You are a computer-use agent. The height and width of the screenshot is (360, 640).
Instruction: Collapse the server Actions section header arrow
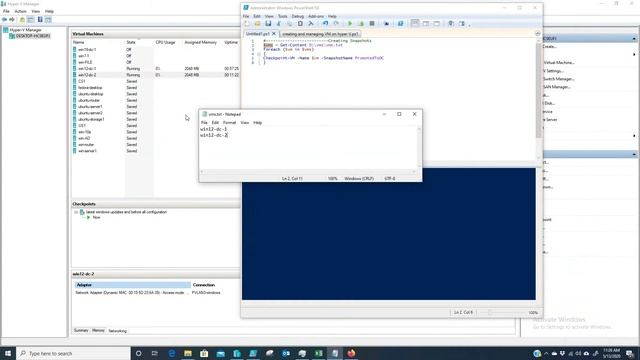634,38
